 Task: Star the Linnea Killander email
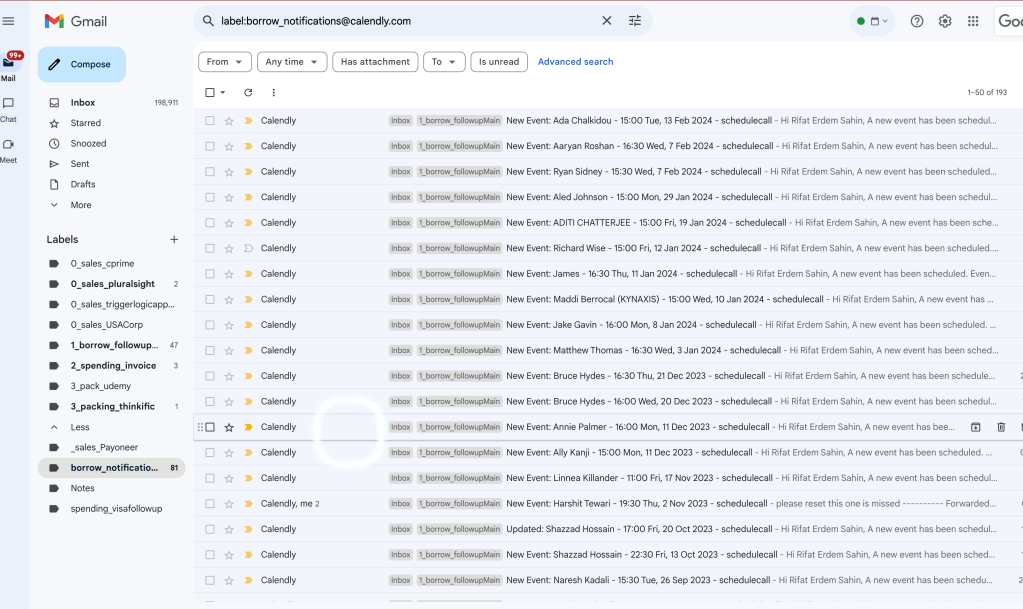(229, 478)
